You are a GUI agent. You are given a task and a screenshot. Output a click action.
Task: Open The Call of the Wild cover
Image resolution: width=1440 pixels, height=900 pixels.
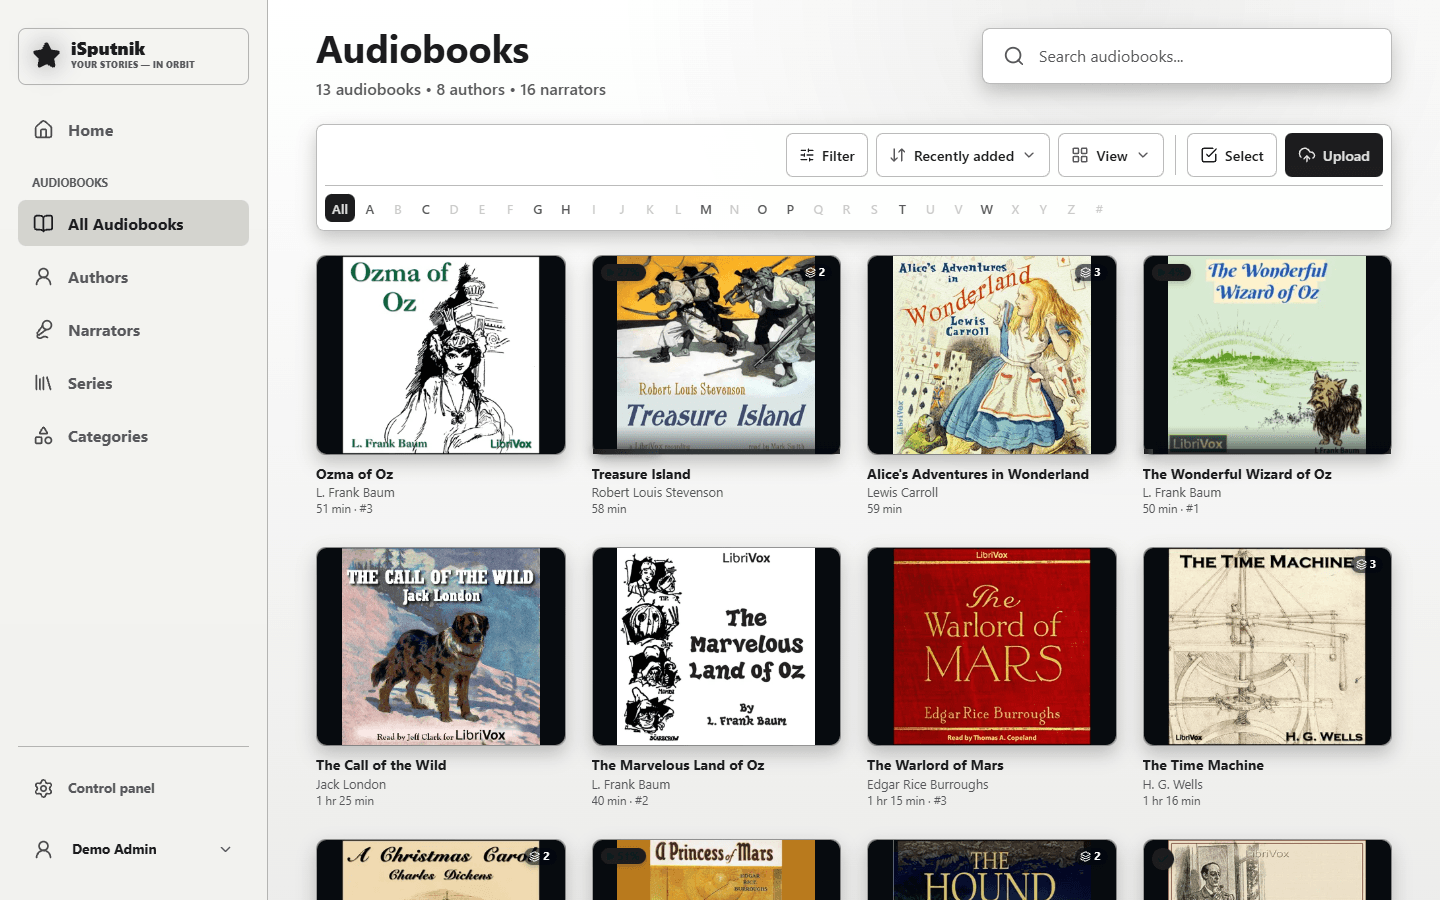point(441,646)
